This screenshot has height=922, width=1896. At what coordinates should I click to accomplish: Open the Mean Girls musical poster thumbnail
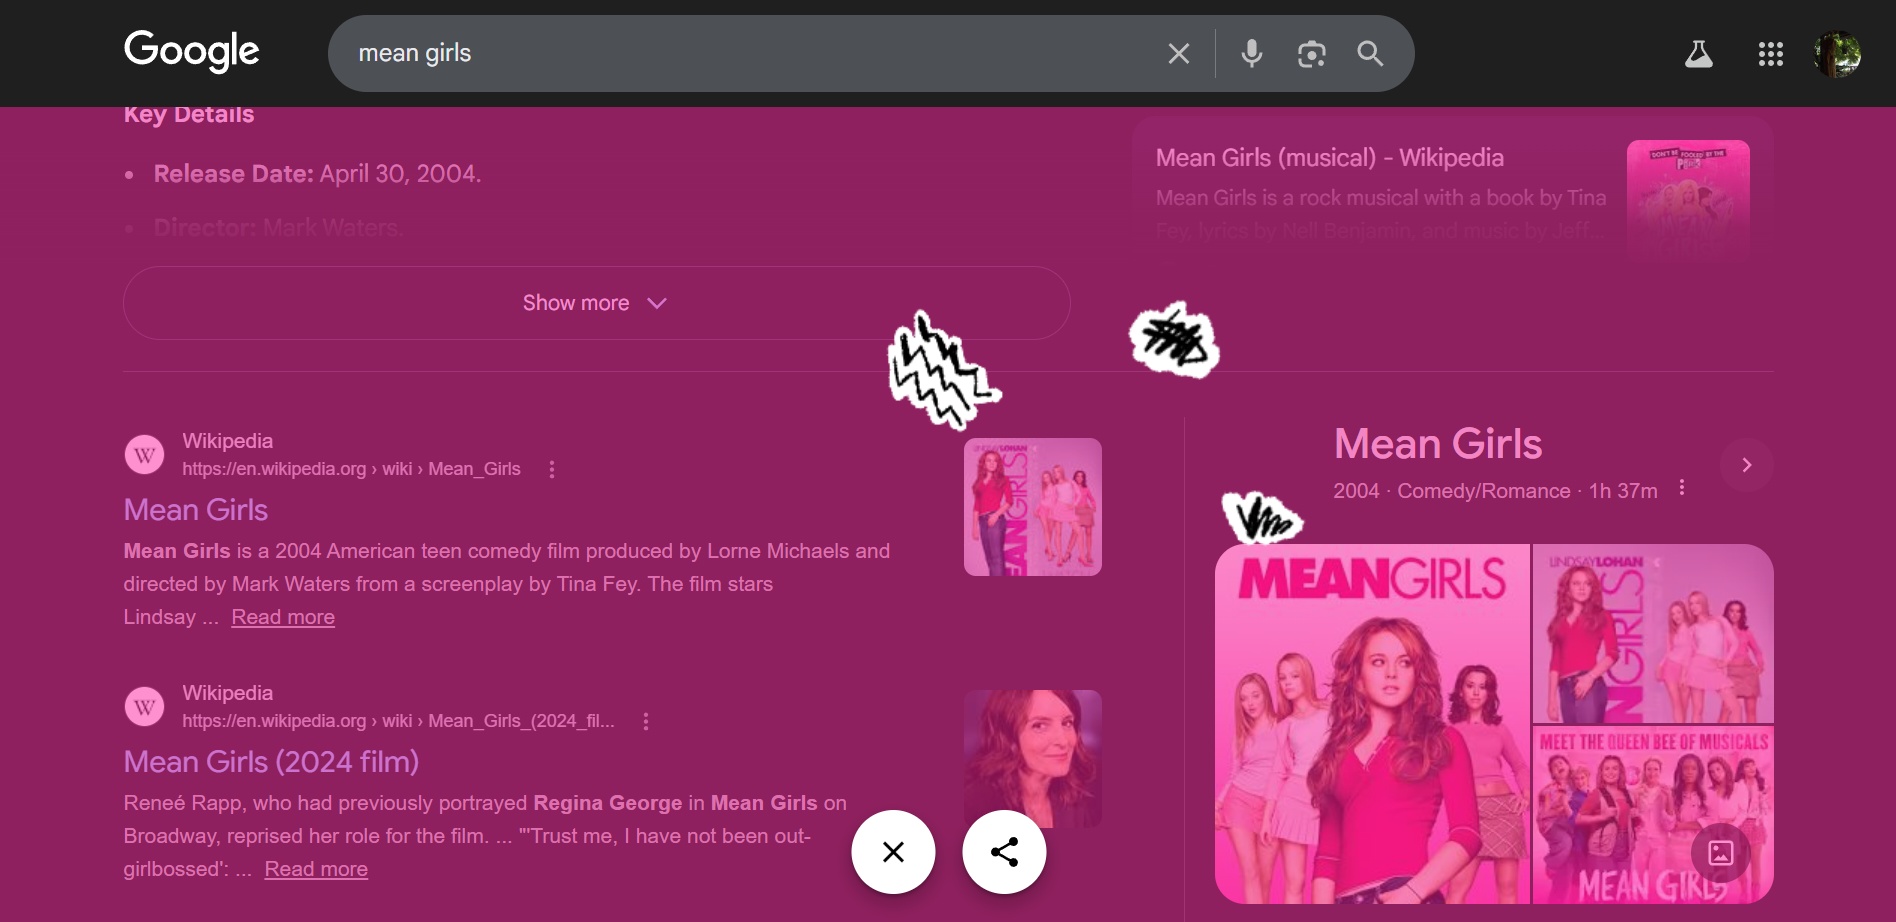1688,200
